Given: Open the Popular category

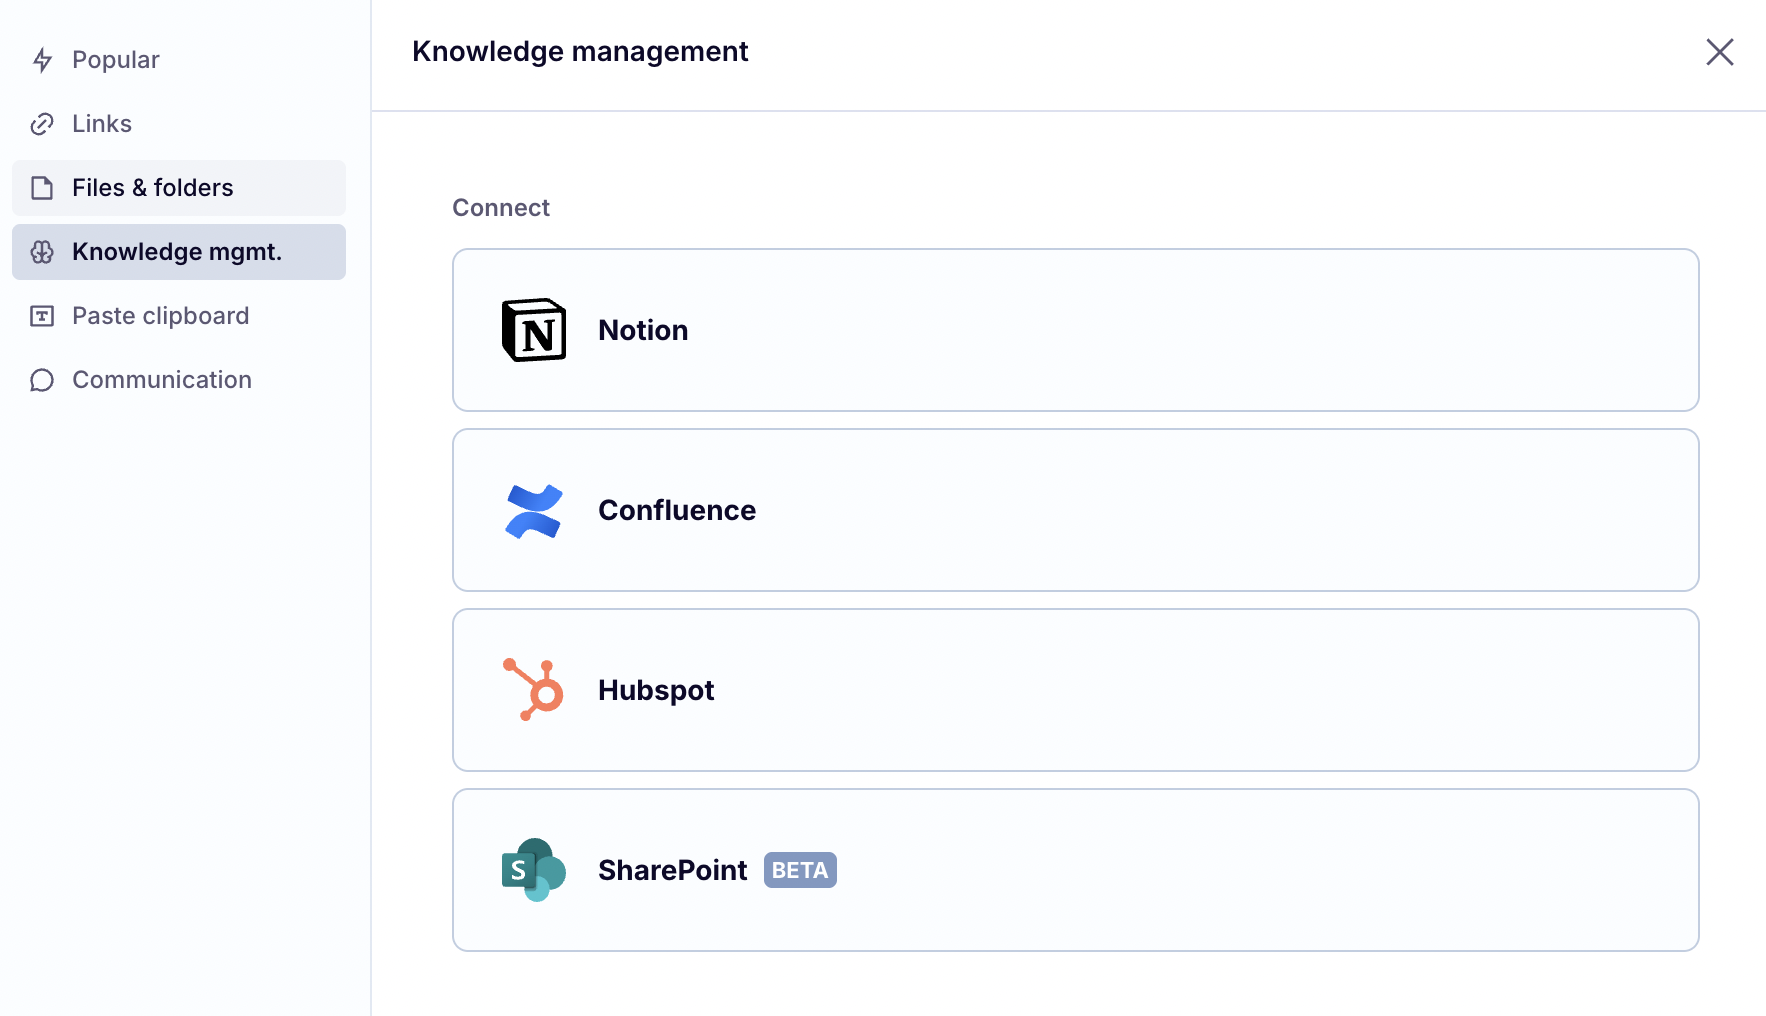Looking at the screenshot, I should coord(116,60).
